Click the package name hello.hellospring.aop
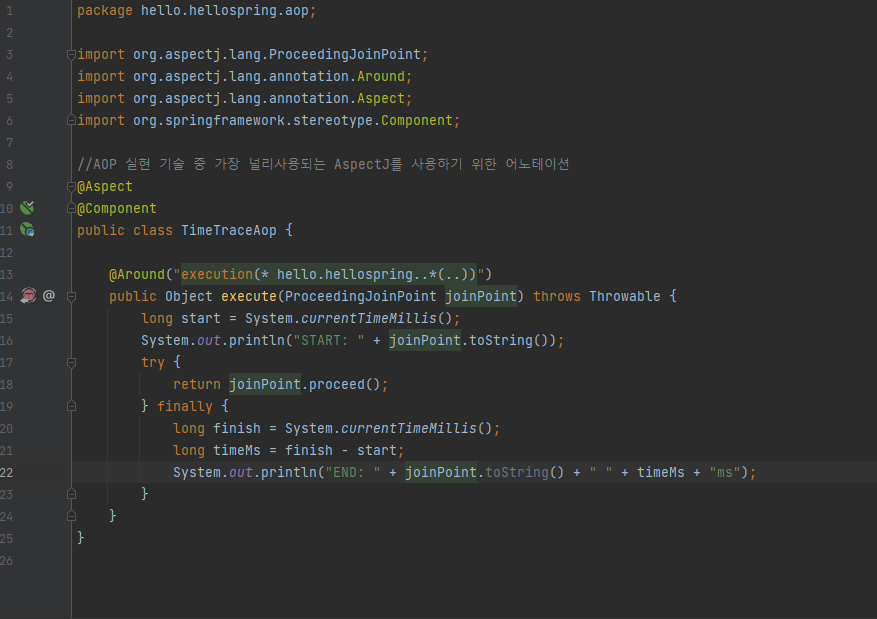 224,11
